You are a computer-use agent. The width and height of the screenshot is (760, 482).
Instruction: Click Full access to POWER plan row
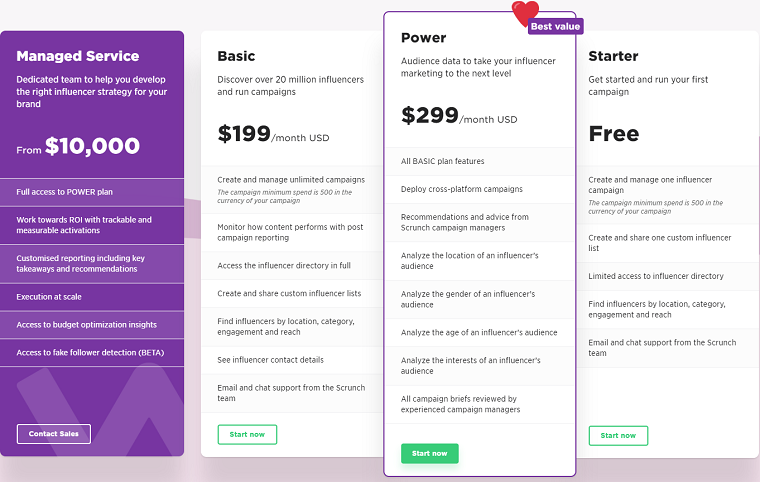[92, 192]
